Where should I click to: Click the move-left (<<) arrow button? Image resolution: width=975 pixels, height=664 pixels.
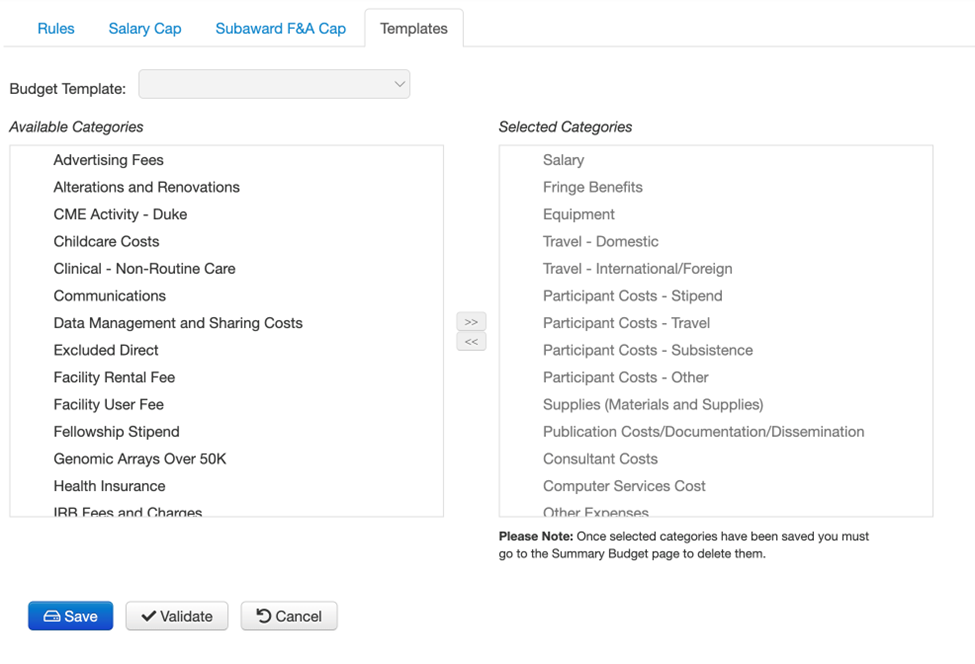tap(471, 342)
